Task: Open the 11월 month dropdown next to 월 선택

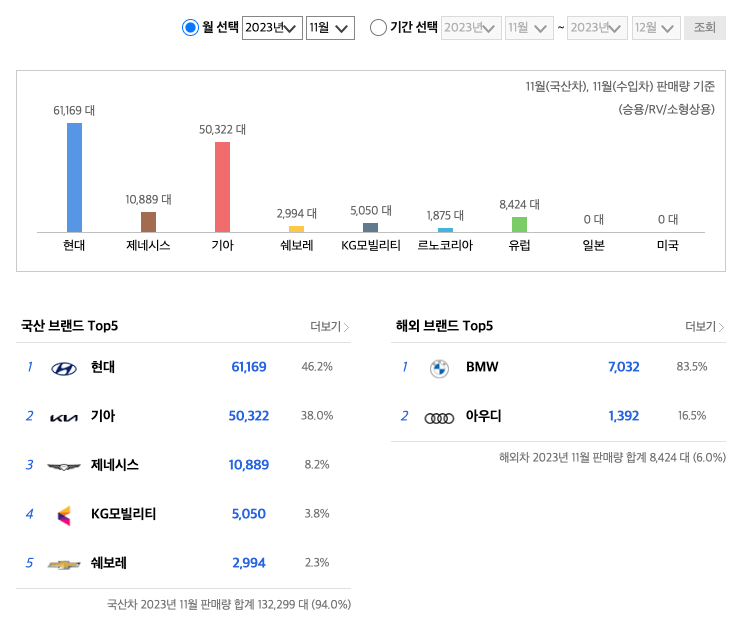Action: point(330,28)
